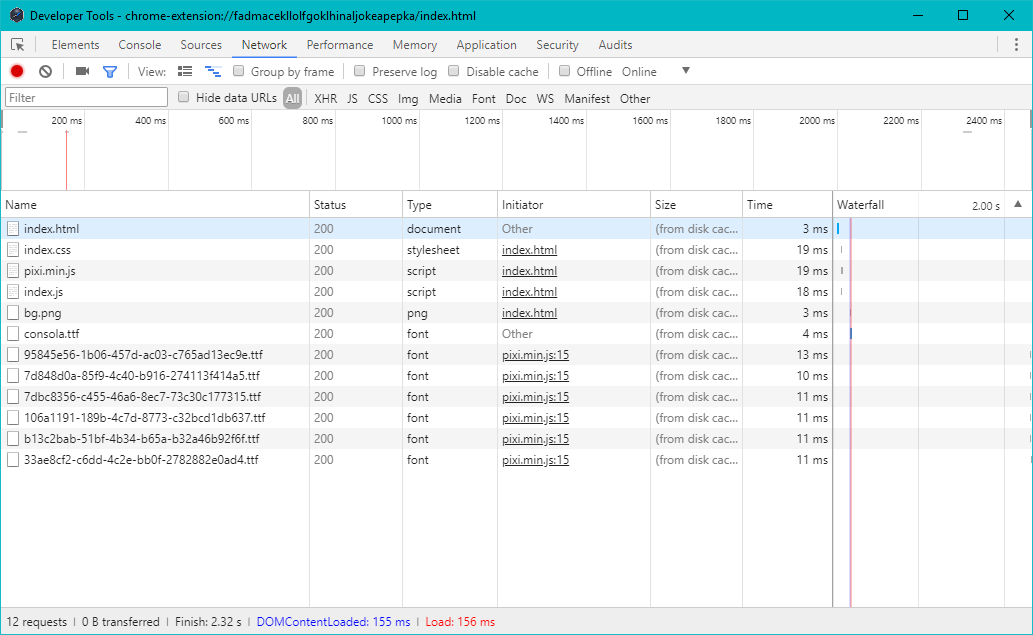Select the inspect element cursor icon

pos(17,45)
